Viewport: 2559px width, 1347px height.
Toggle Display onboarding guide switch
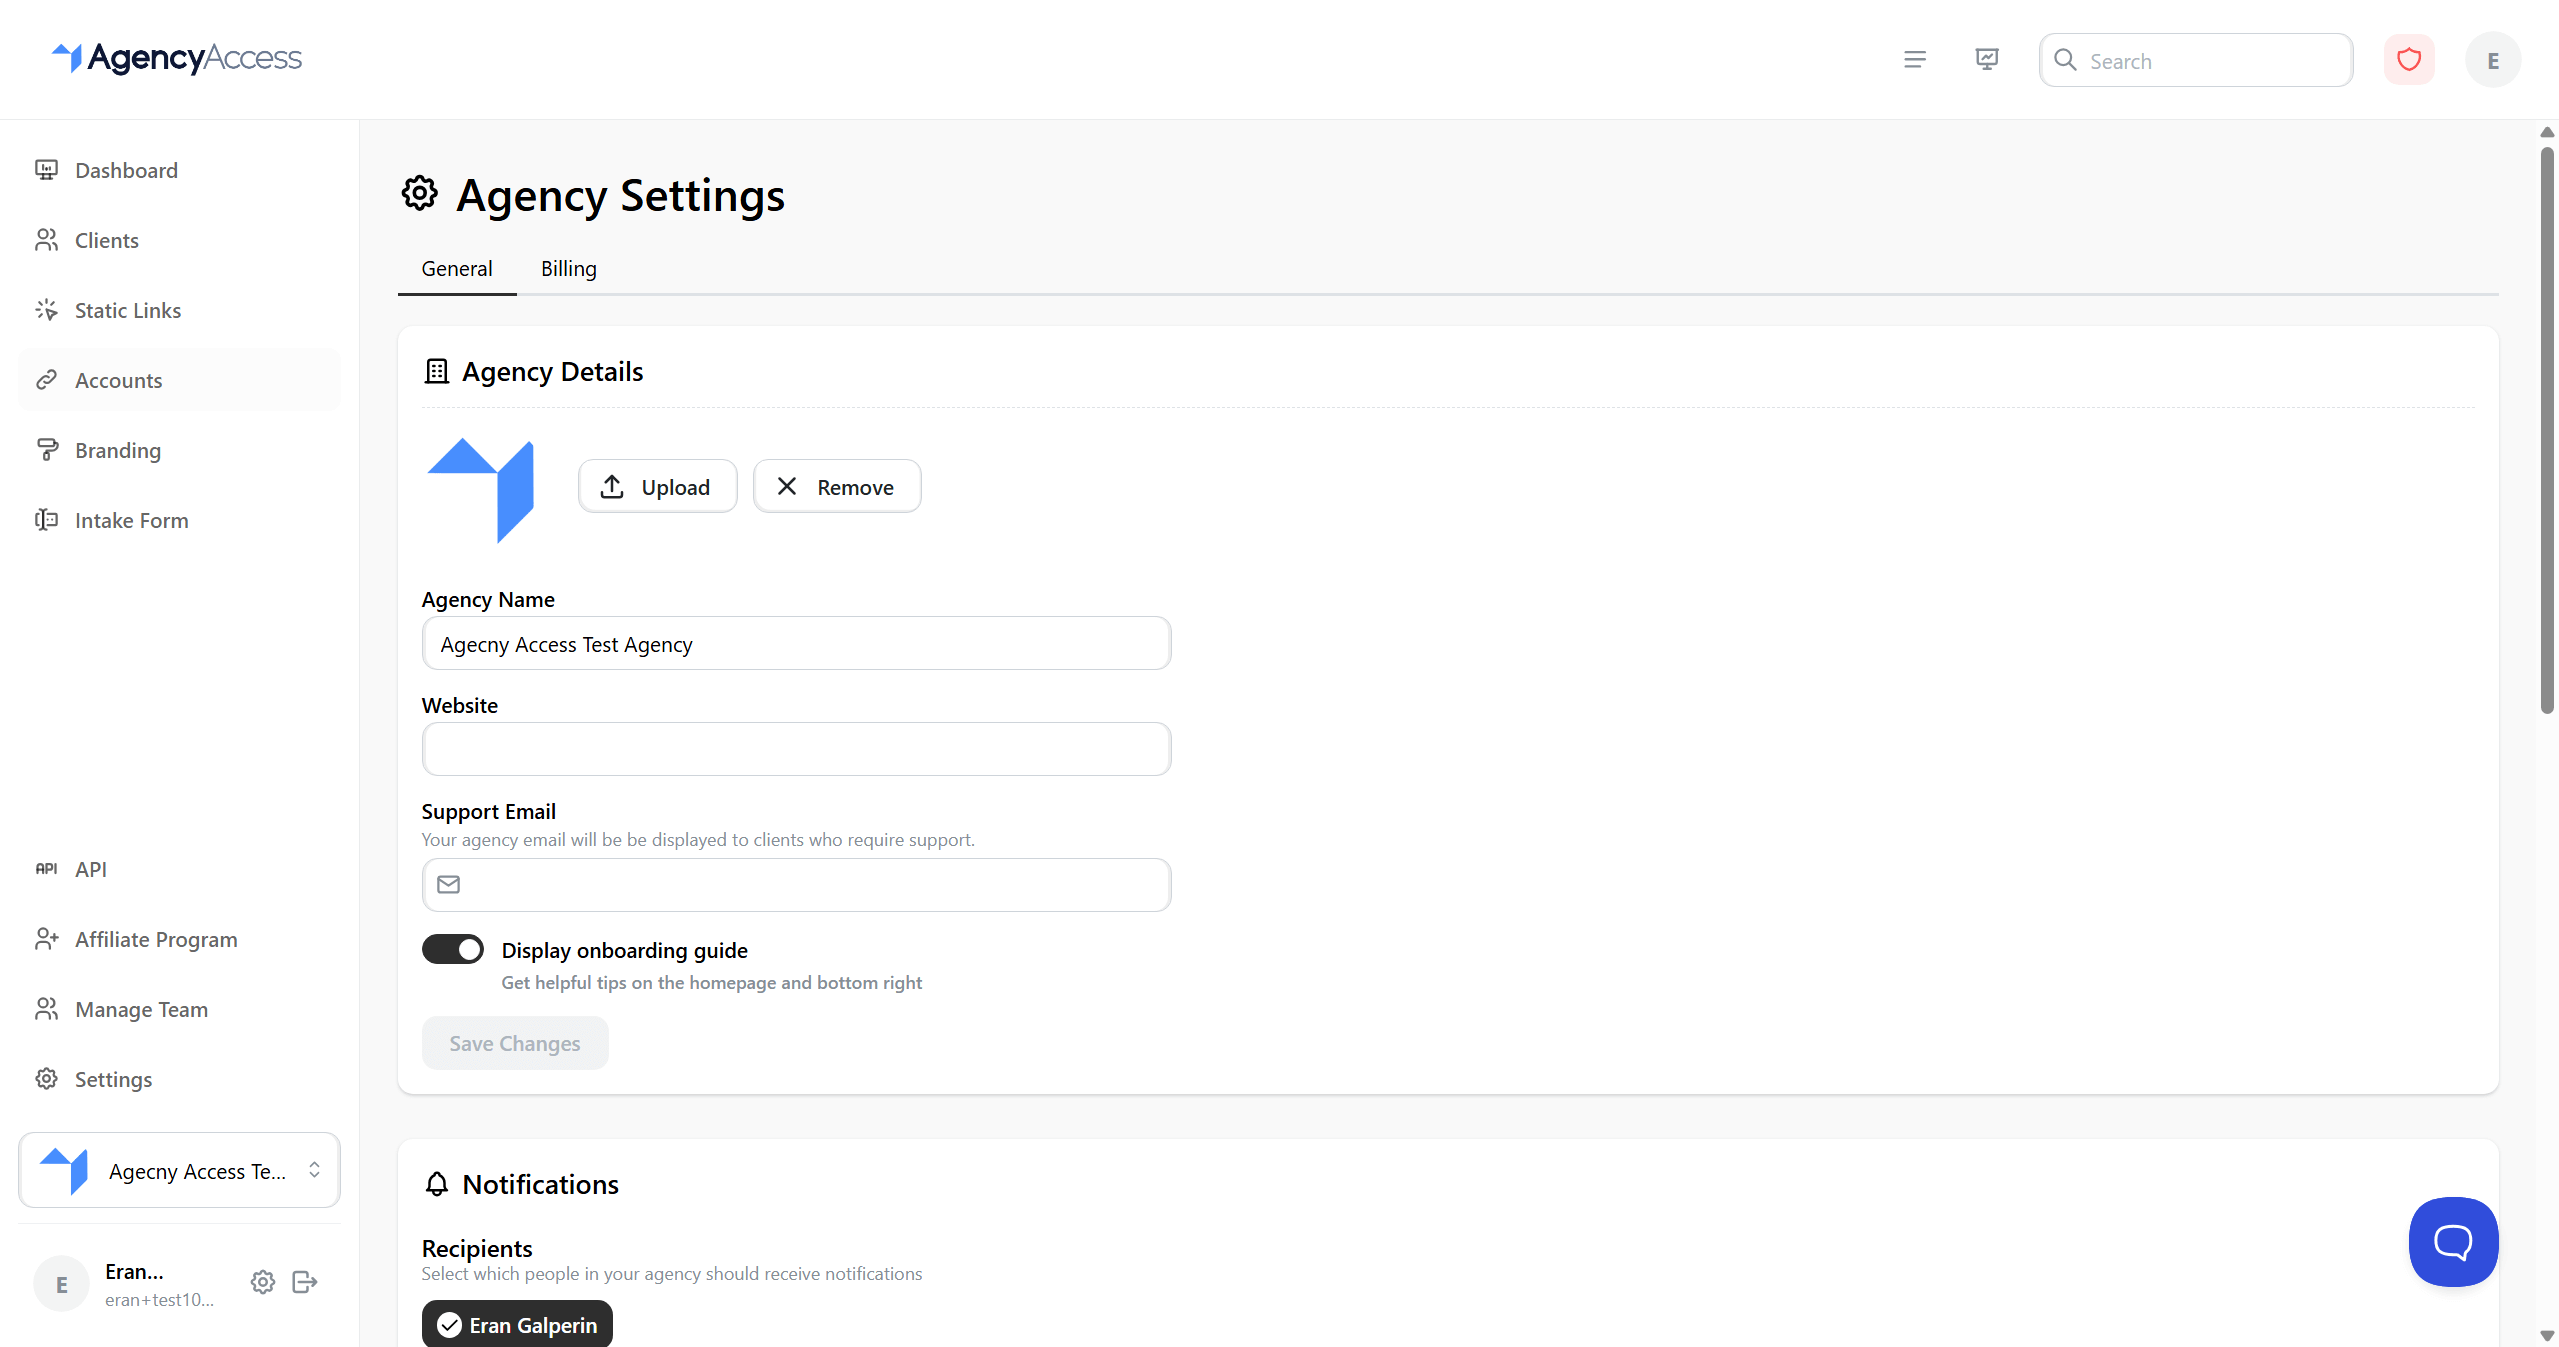pyautogui.click(x=453, y=949)
